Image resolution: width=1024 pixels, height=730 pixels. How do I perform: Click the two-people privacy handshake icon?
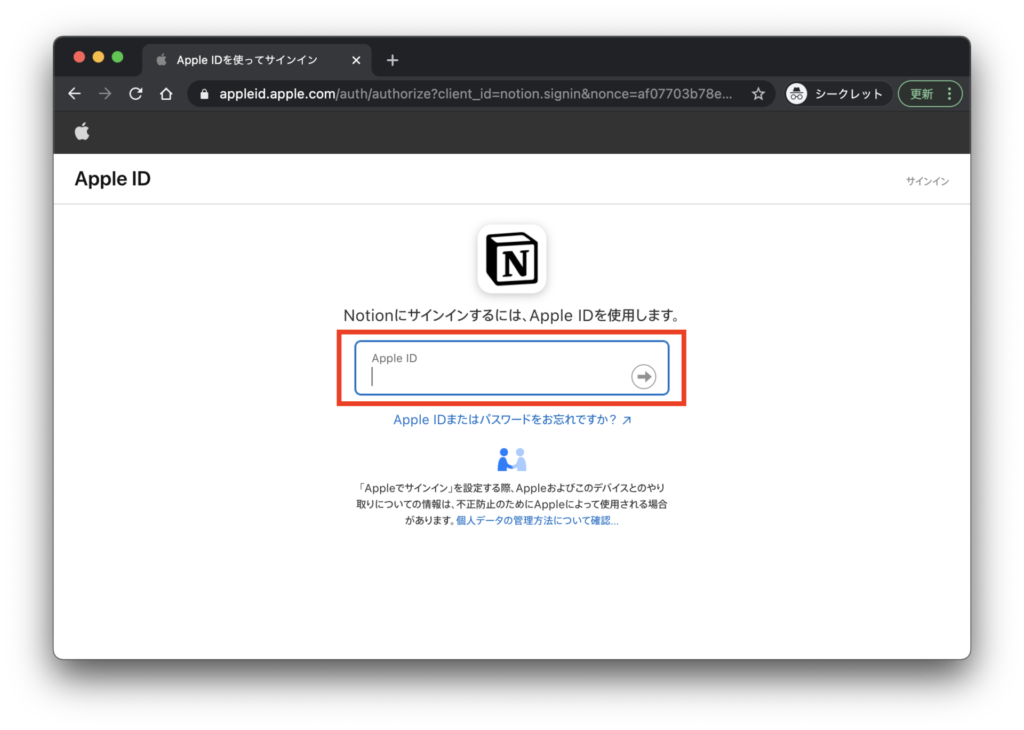coord(512,460)
